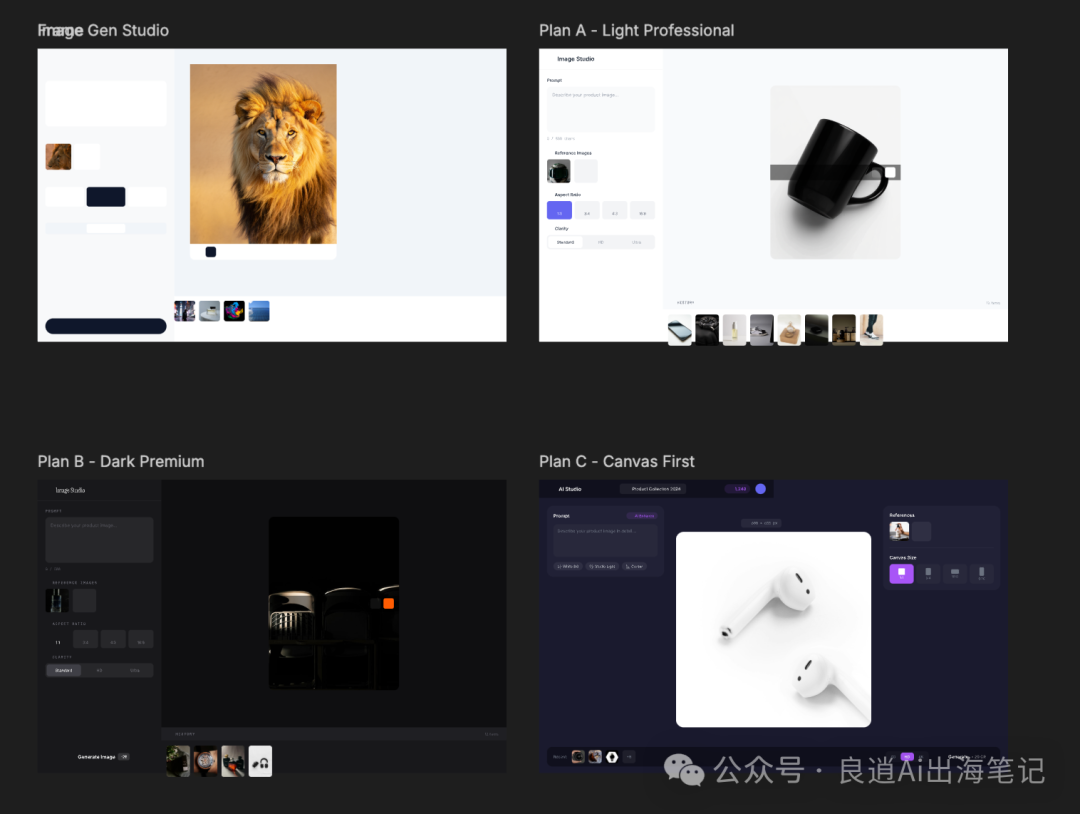Select the orange square on Plan B preview
Image resolution: width=1080 pixels, height=814 pixels.
(x=388, y=603)
